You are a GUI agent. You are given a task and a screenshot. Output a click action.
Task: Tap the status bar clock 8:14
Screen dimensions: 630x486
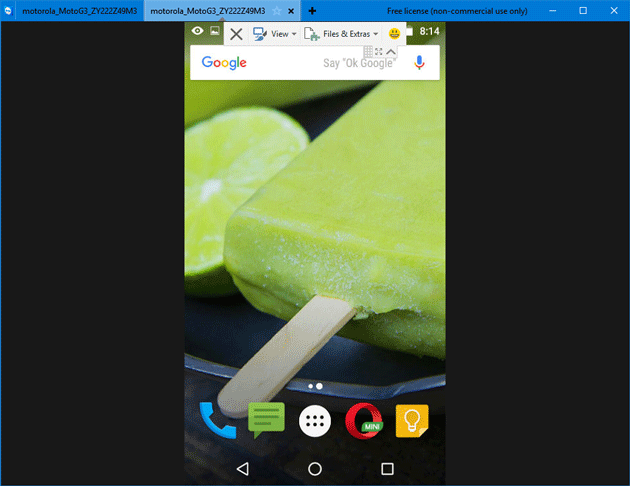pyautogui.click(x=430, y=31)
